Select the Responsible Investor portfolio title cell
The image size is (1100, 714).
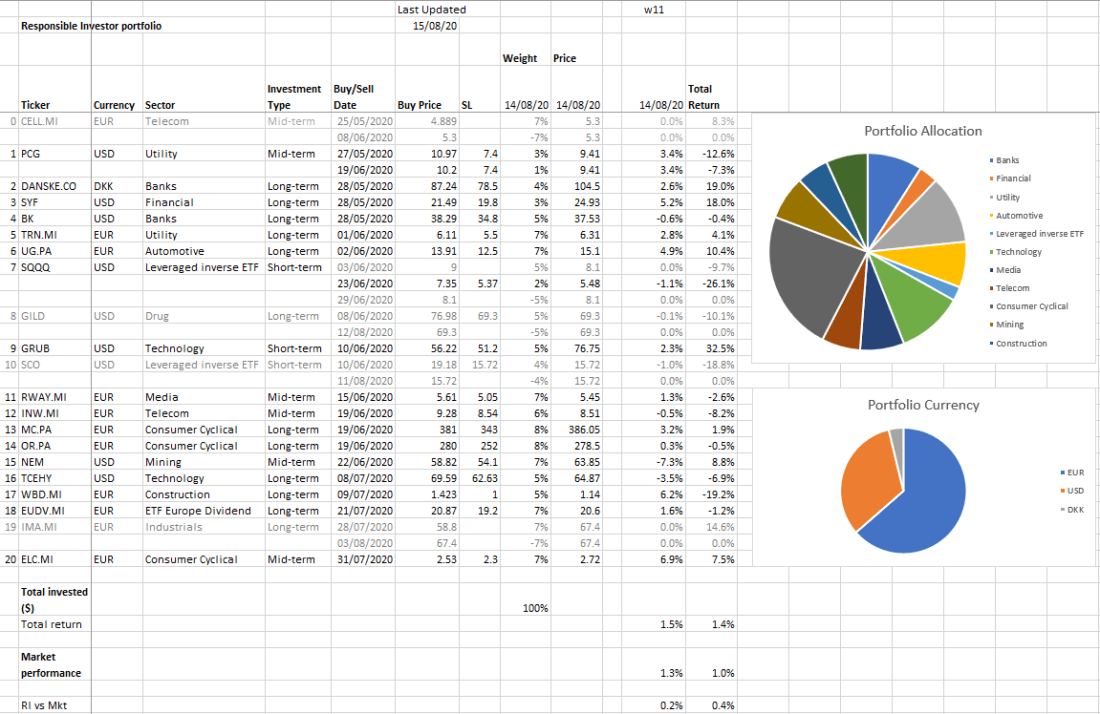[91, 26]
